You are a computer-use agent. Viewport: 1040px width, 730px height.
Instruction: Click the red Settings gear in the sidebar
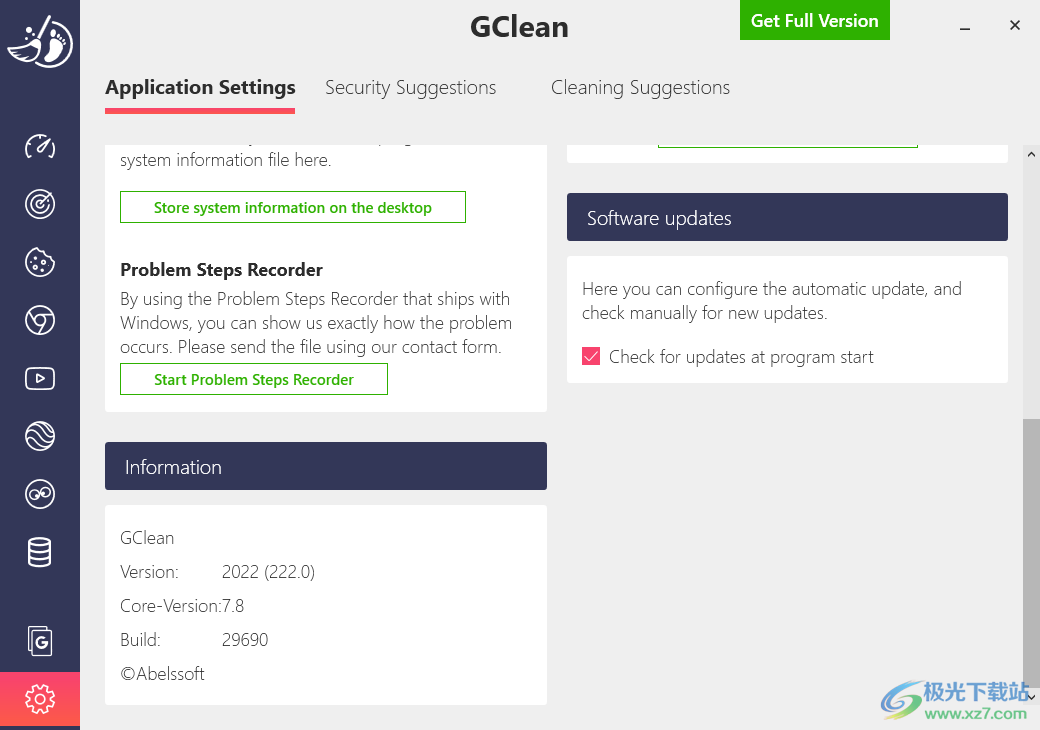tap(40, 700)
